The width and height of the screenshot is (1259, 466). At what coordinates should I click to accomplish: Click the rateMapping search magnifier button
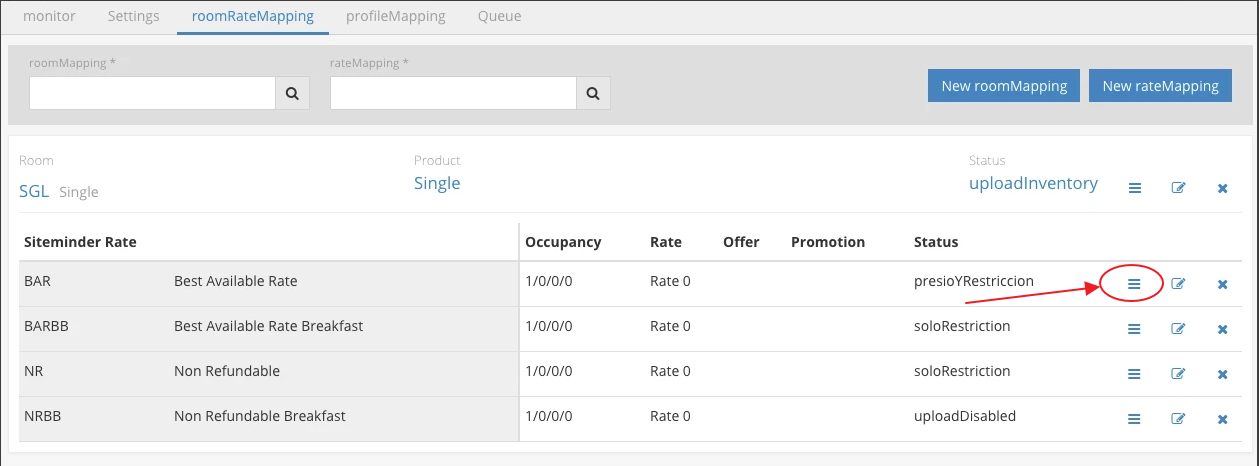[x=593, y=93]
